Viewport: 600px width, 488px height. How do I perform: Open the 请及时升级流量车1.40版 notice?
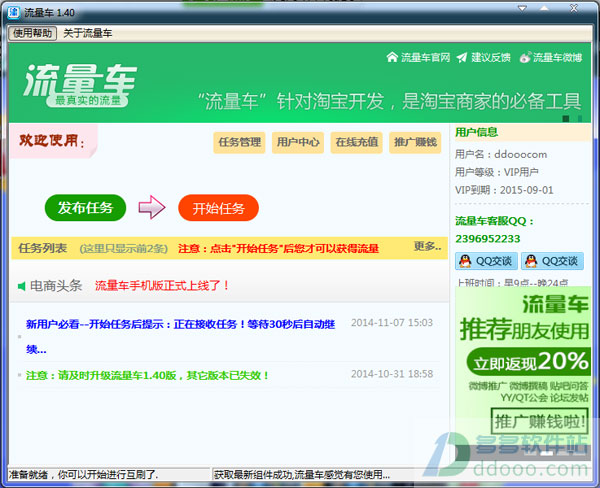(147, 375)
